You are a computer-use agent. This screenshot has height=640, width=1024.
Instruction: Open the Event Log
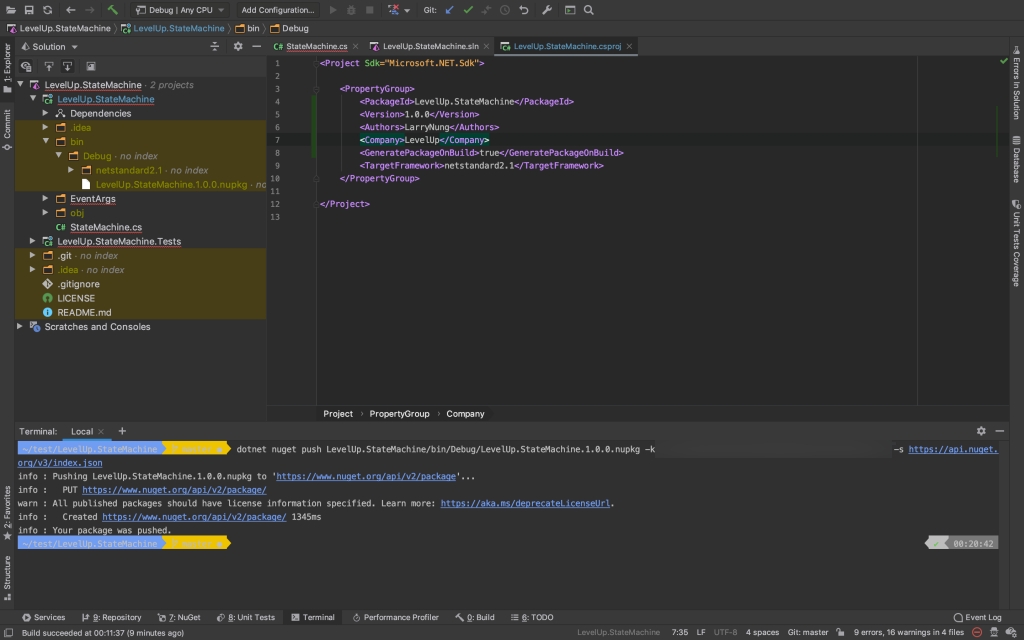977,617
